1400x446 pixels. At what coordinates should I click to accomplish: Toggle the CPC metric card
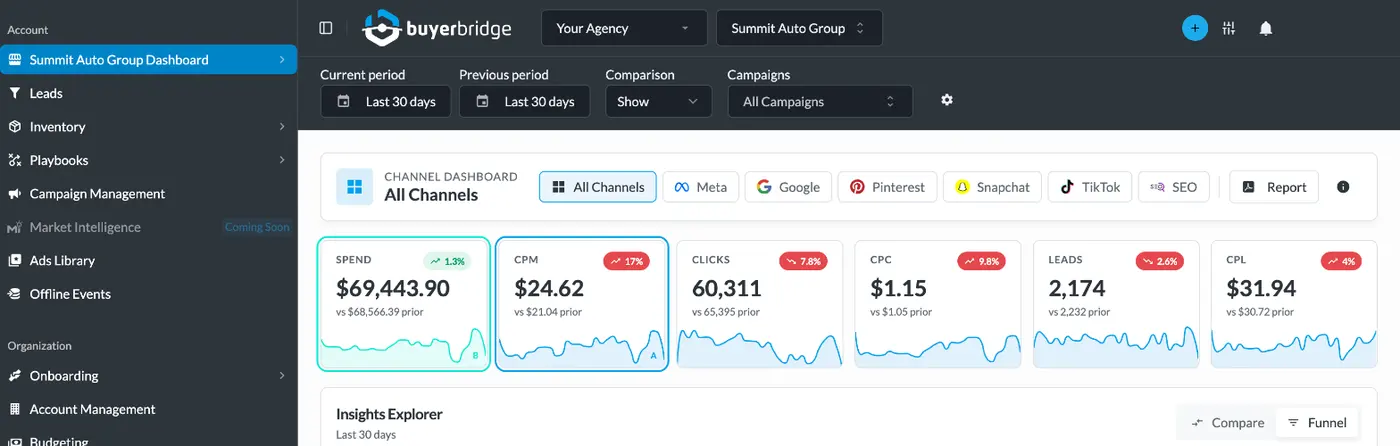pyautogui.click(x=938, y=304)
